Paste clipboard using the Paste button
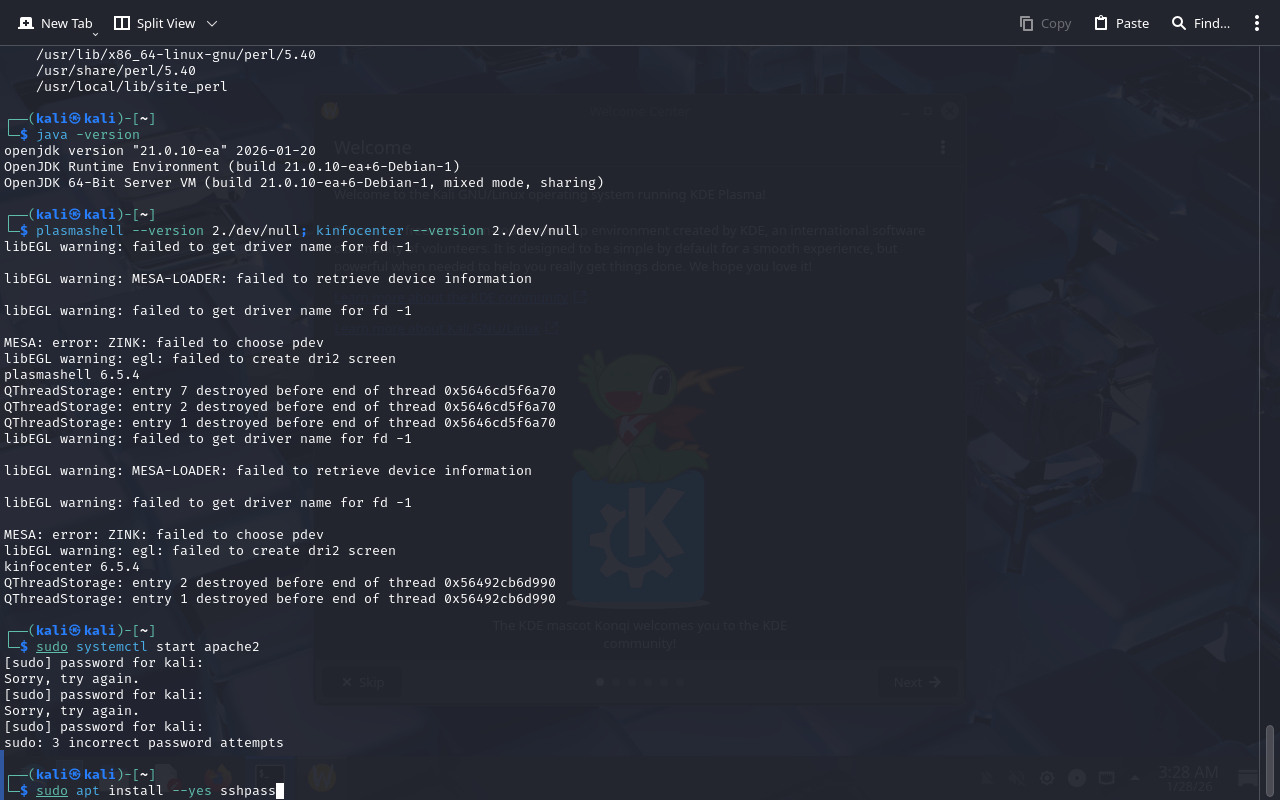The image size is (1280, 800). pos(1121,23)
